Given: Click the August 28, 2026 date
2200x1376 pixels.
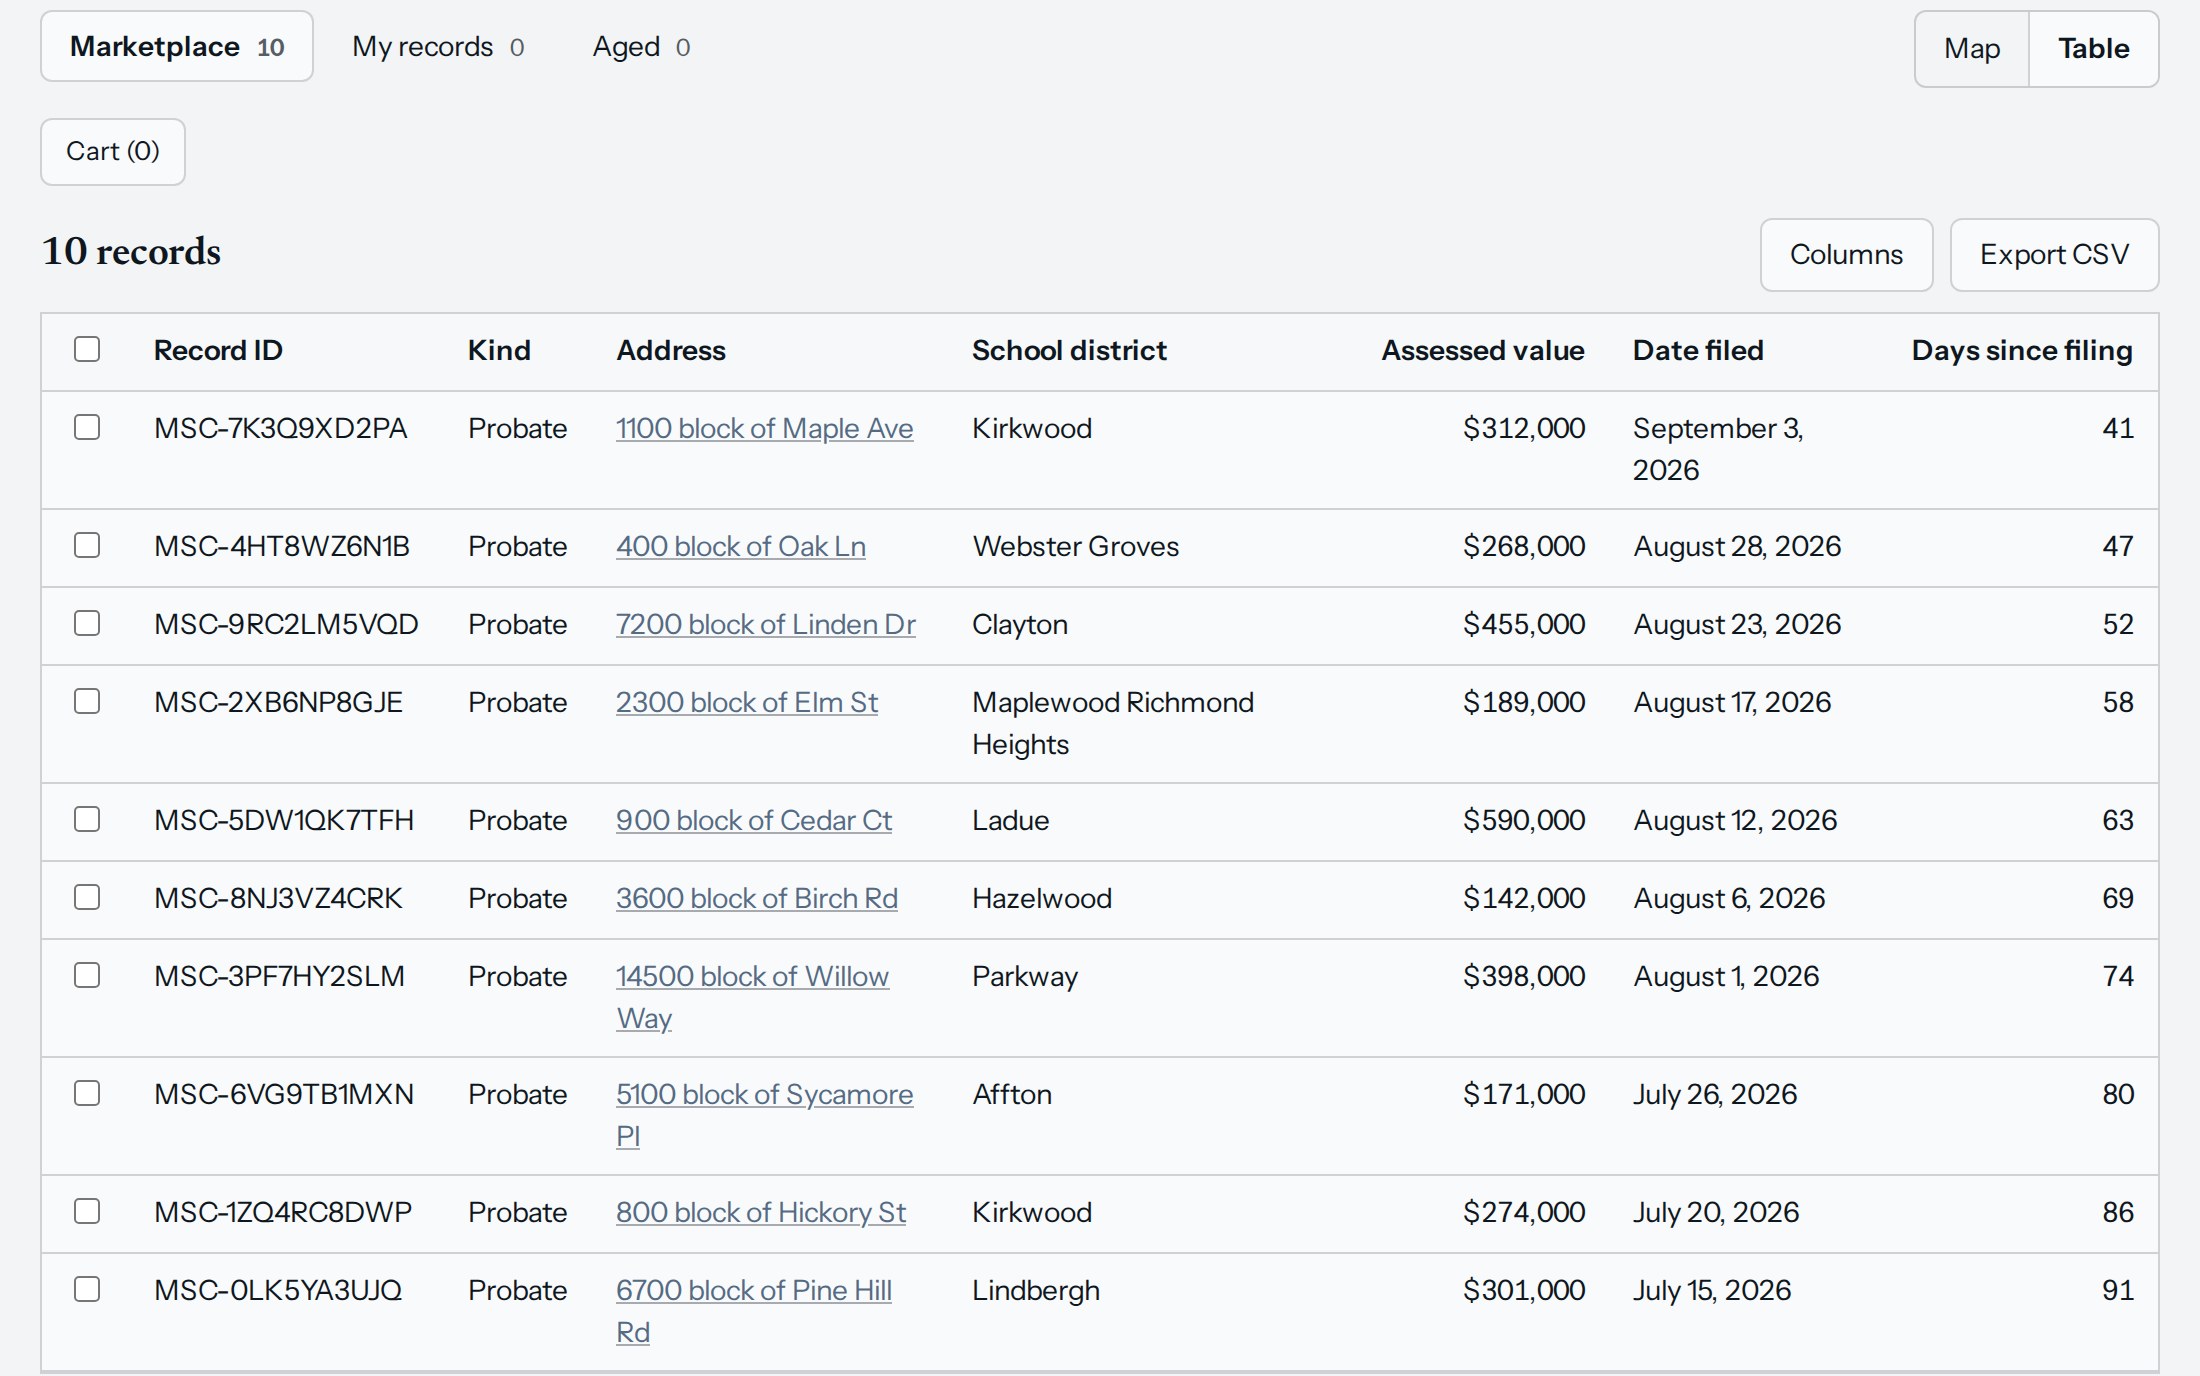Looking at the screenshot, I should click(1737, 547).
